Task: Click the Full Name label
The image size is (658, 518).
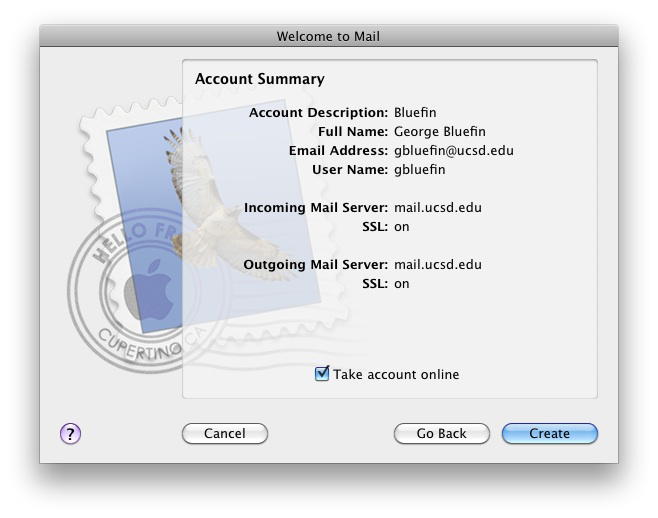Action: (x=353, y=131)
